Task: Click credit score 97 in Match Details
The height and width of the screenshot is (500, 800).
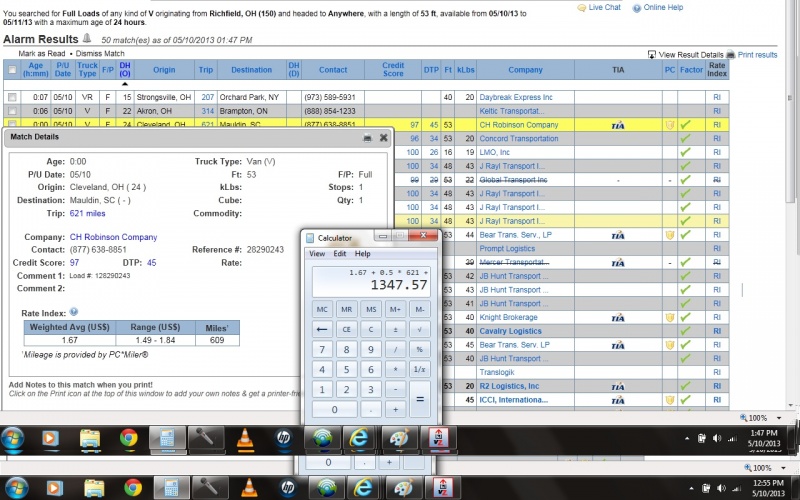Action: tap(74, 262)
